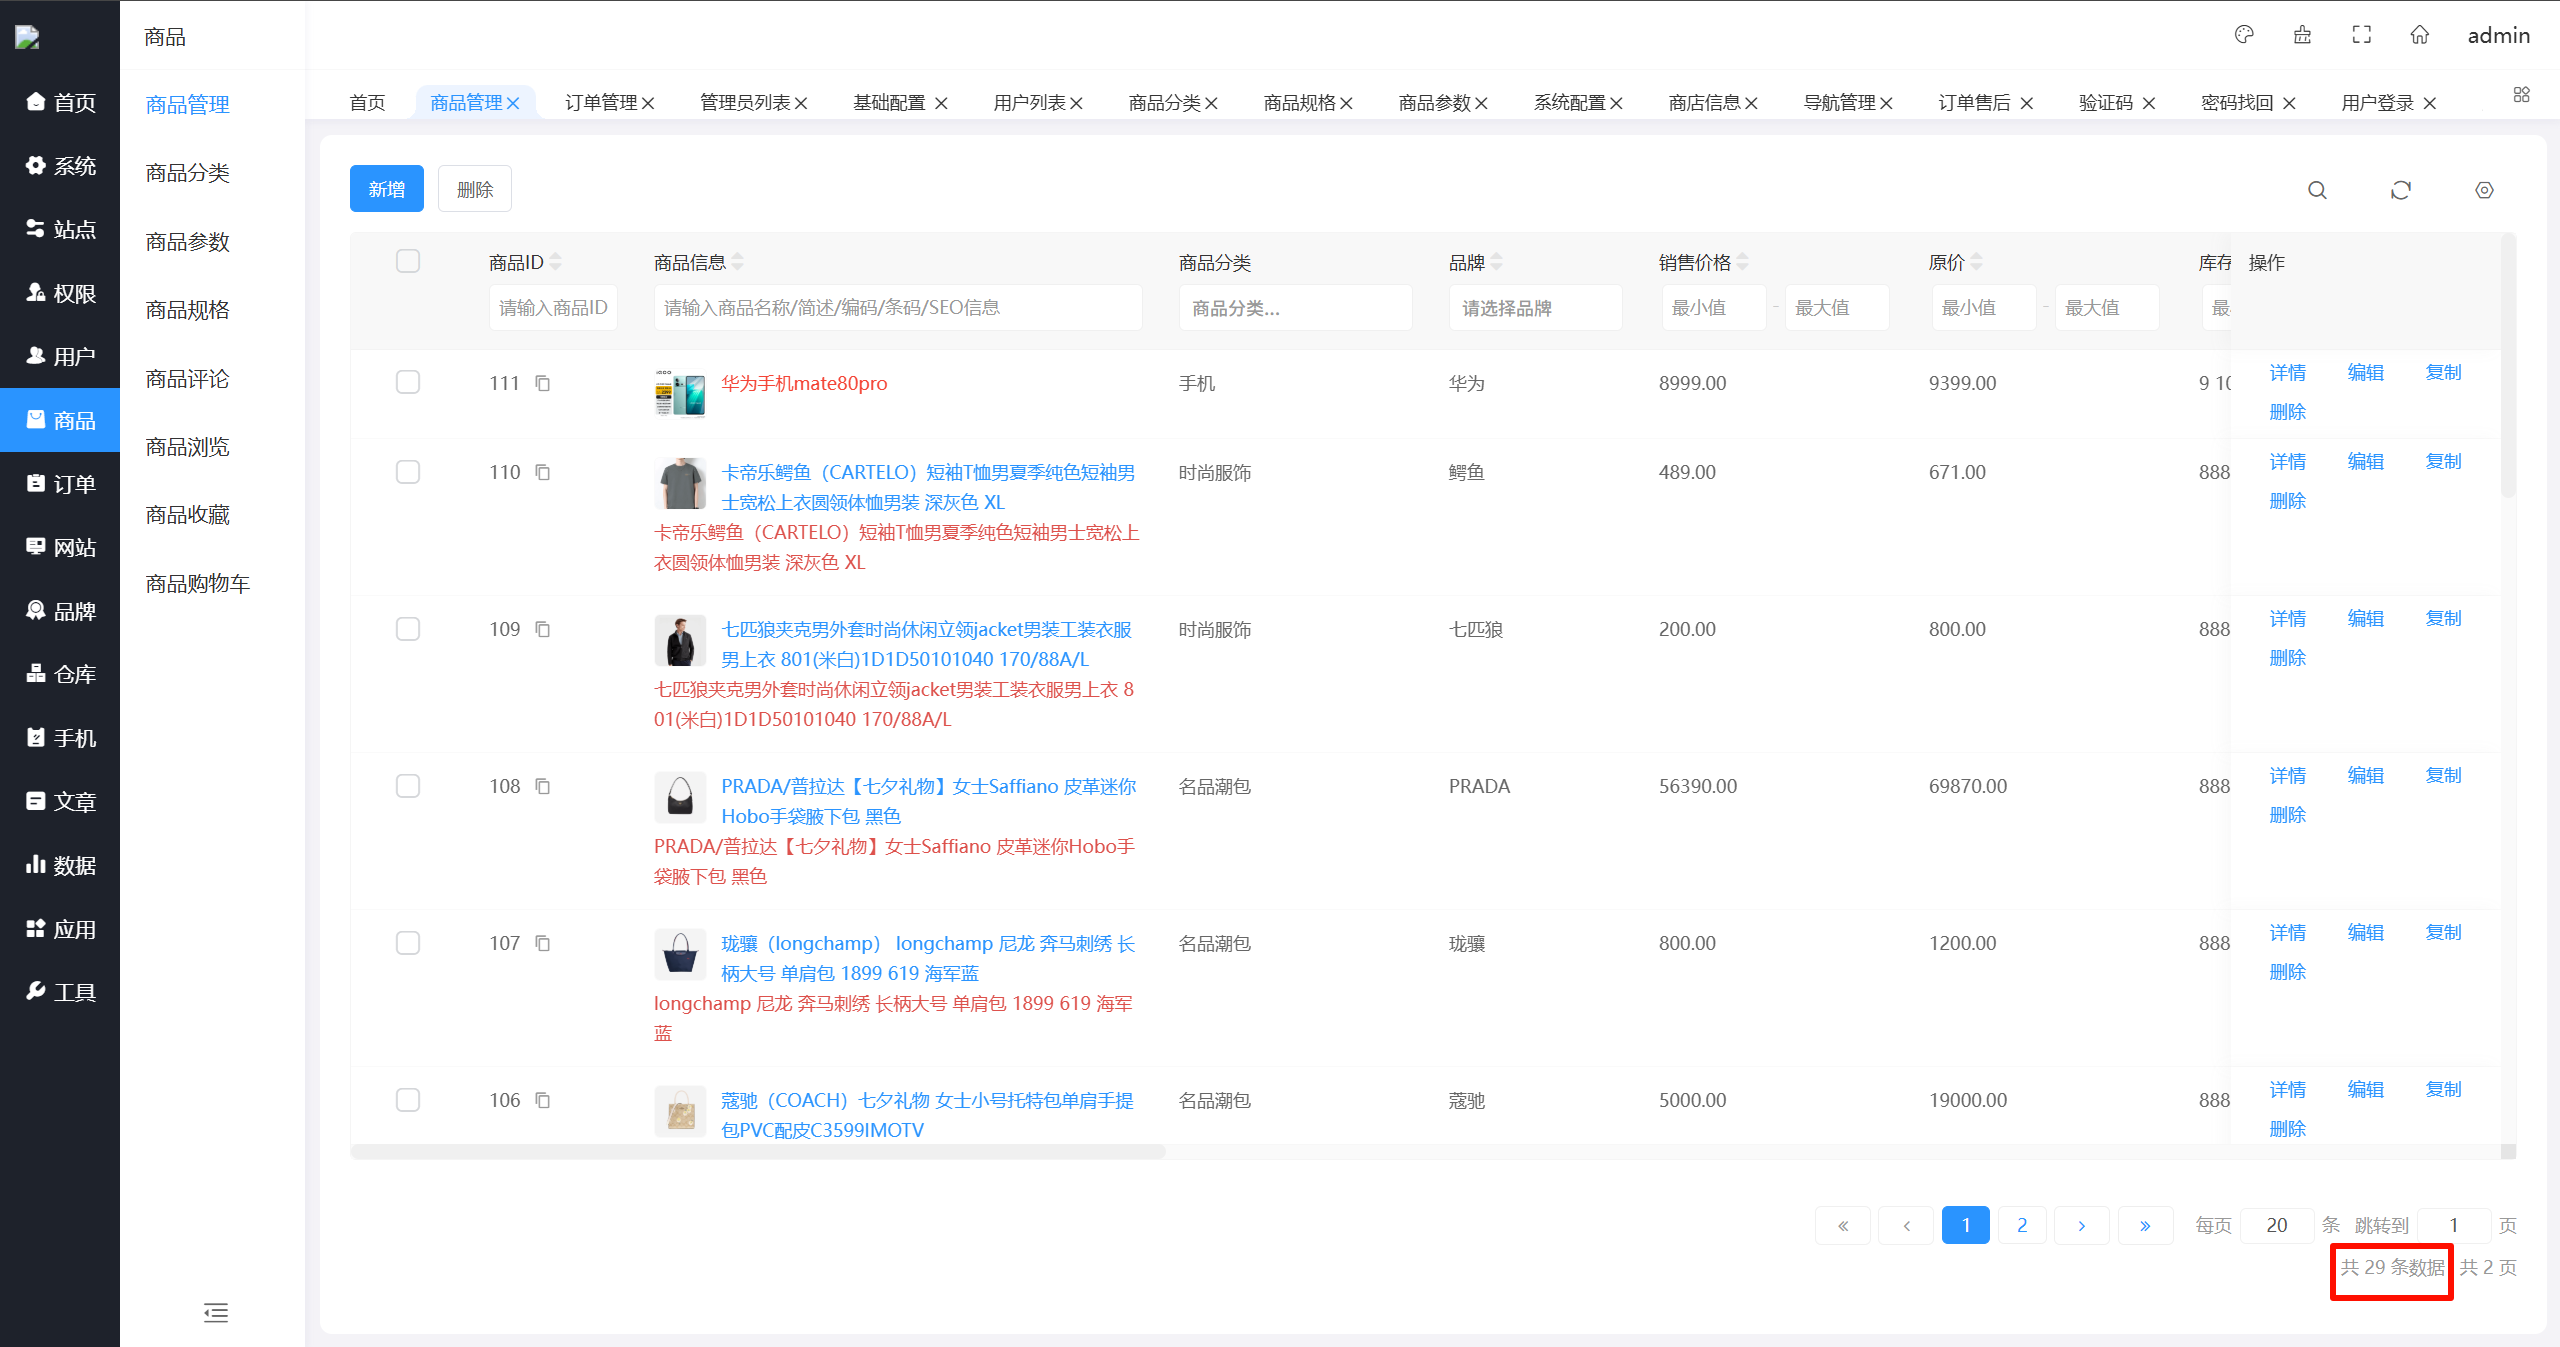Open the 商品分类 filter dropdown
The width and height of the screenshot is (2560, 1347).
(1295, 308)
